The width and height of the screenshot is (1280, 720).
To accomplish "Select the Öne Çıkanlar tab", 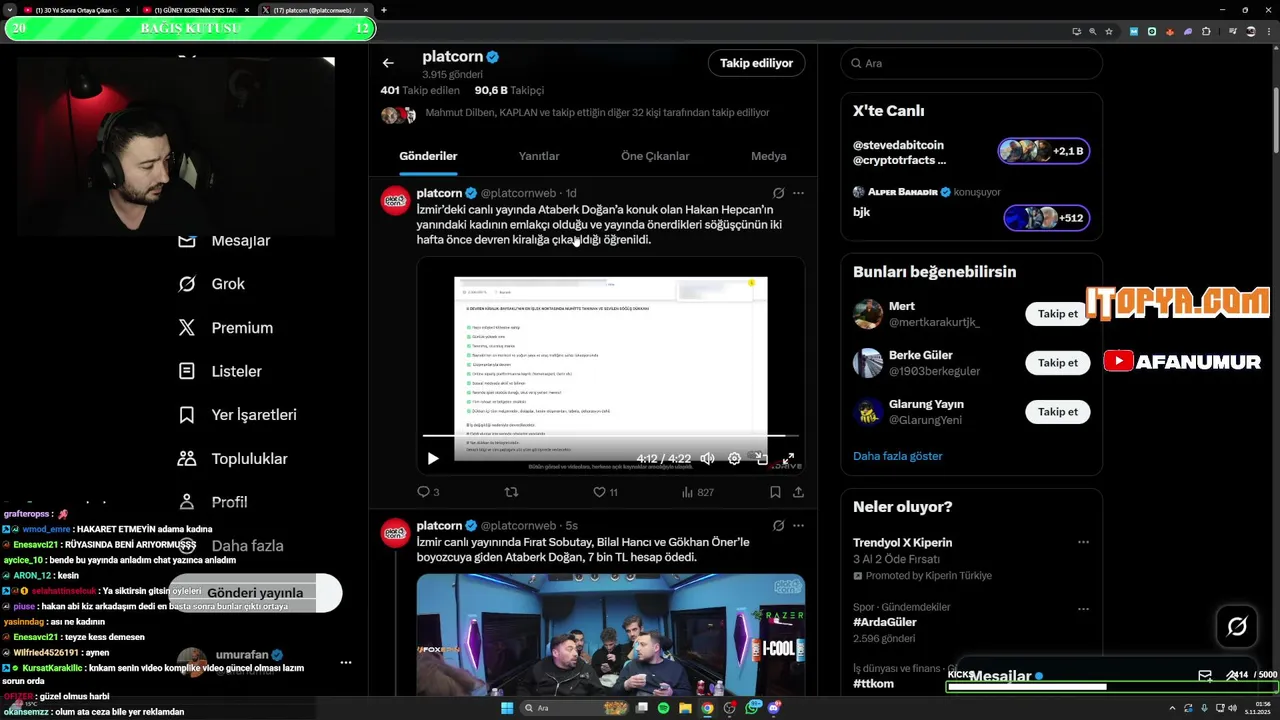I will coord(655,156).
